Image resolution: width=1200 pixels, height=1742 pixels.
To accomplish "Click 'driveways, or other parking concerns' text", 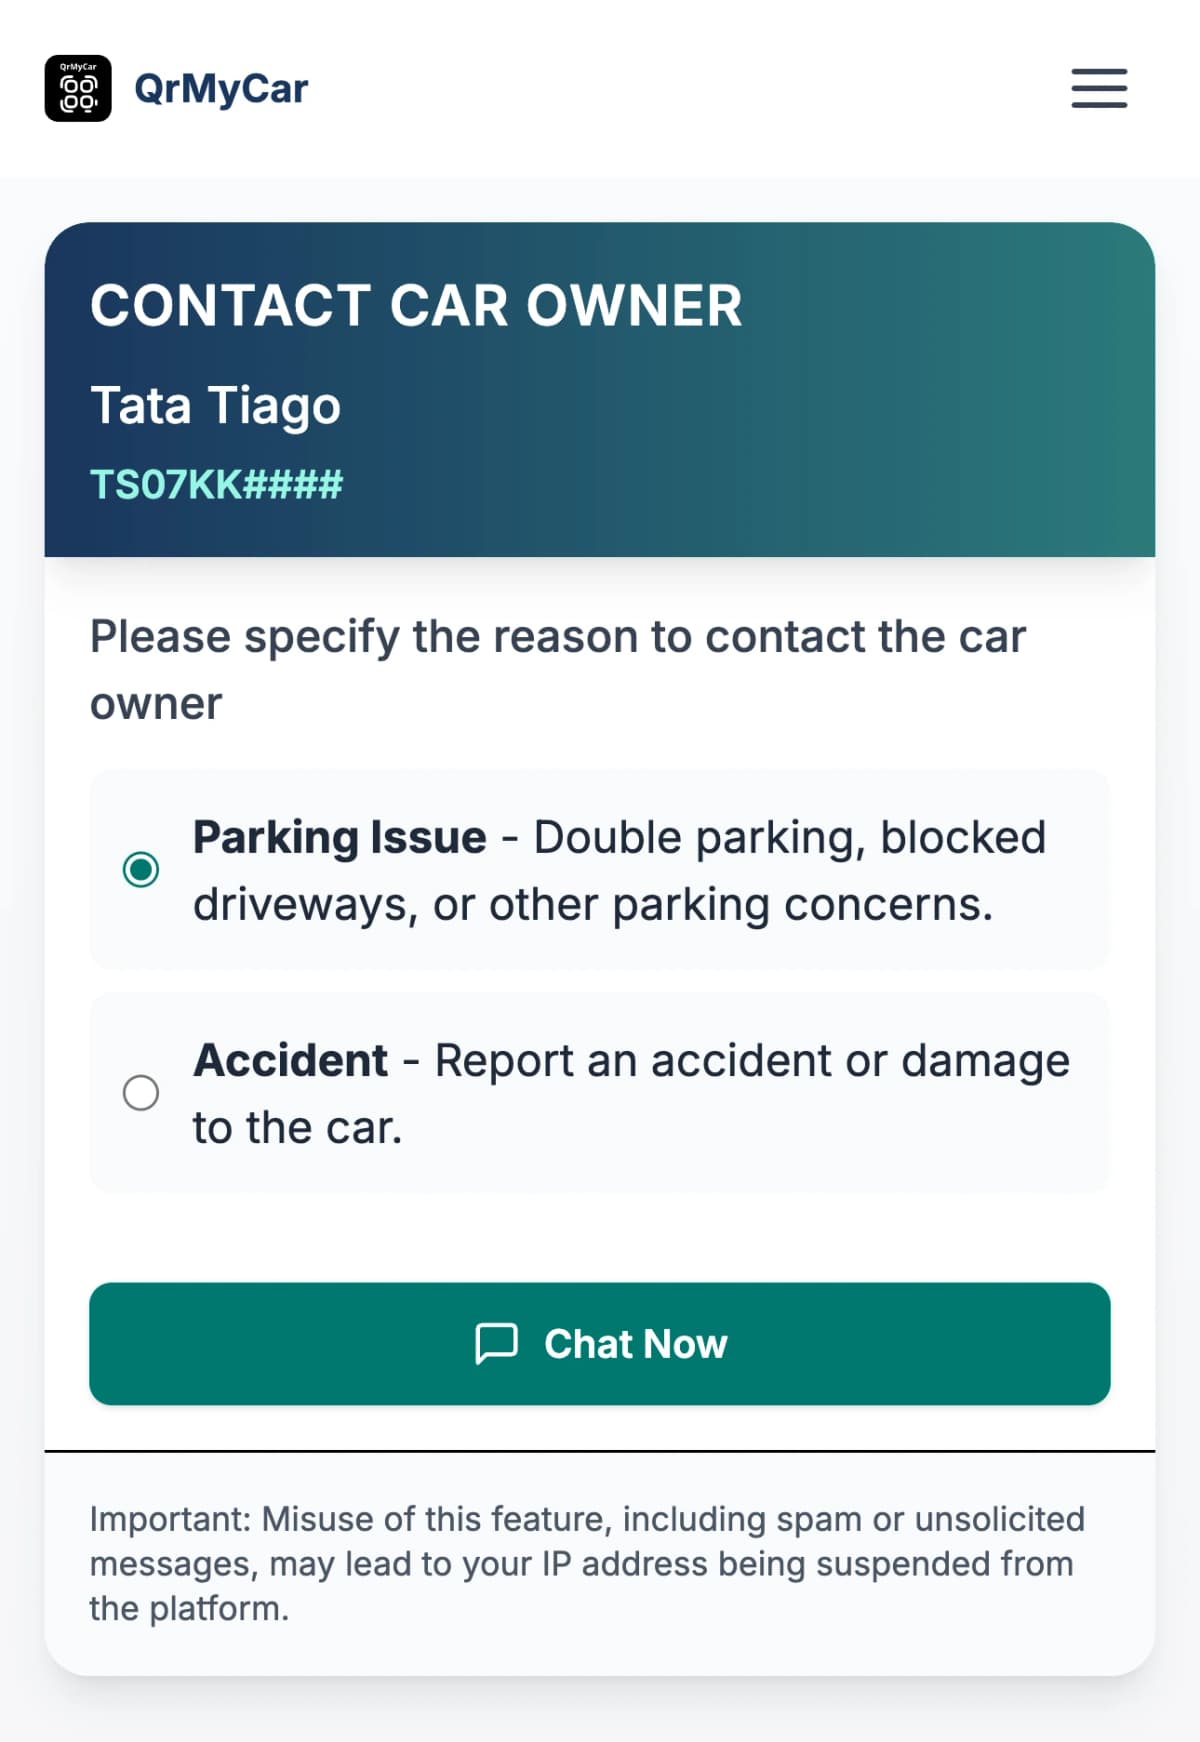I will pos(592,905).
